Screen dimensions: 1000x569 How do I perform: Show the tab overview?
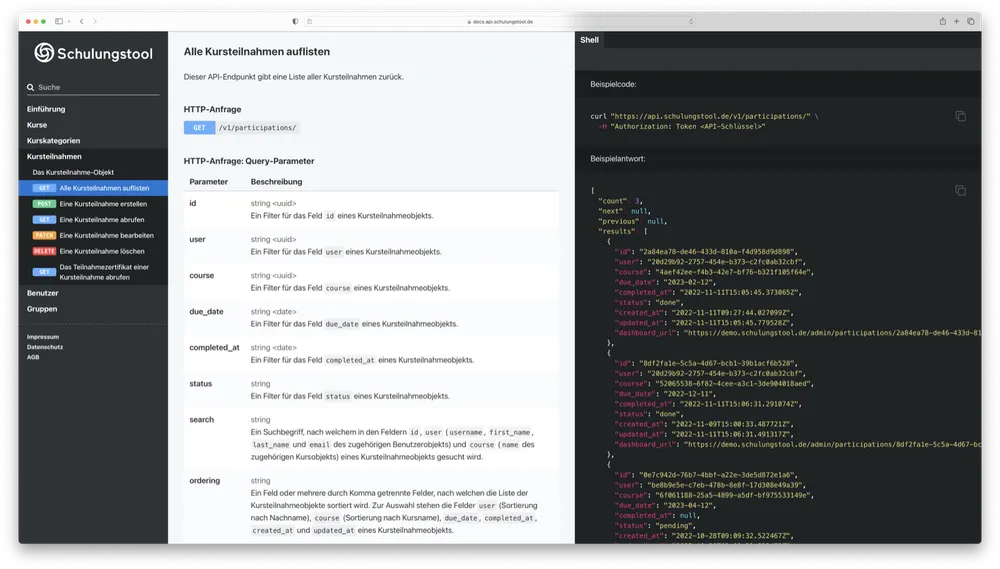(971, 21)
